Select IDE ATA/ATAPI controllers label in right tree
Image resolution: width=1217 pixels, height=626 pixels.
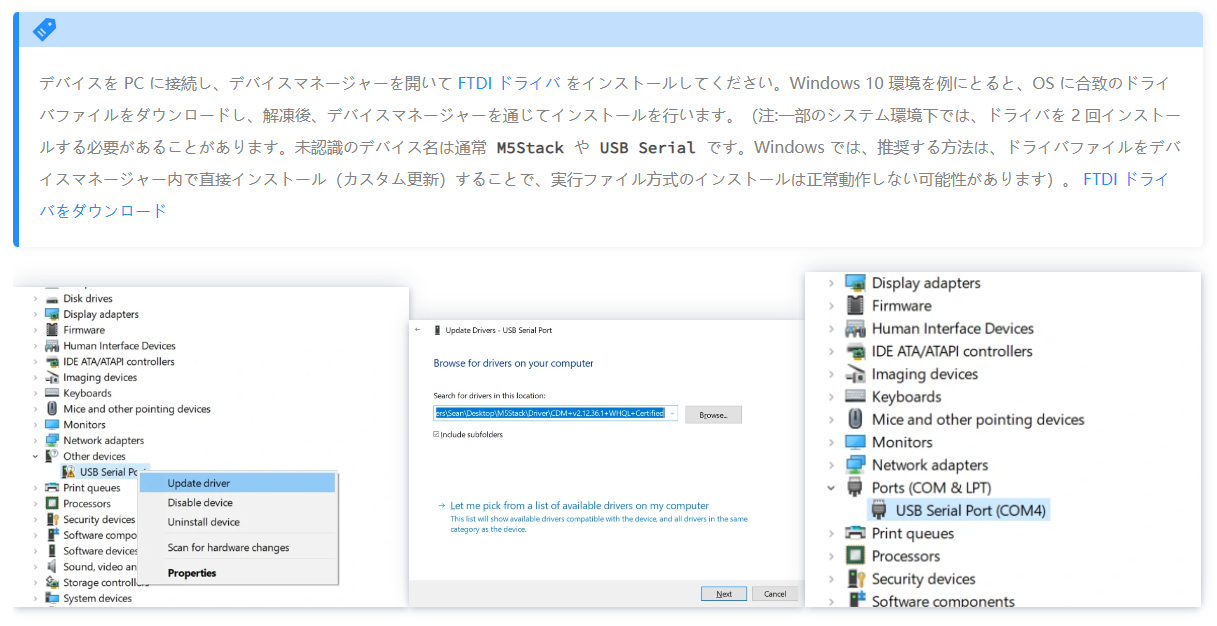coord(952,352)
